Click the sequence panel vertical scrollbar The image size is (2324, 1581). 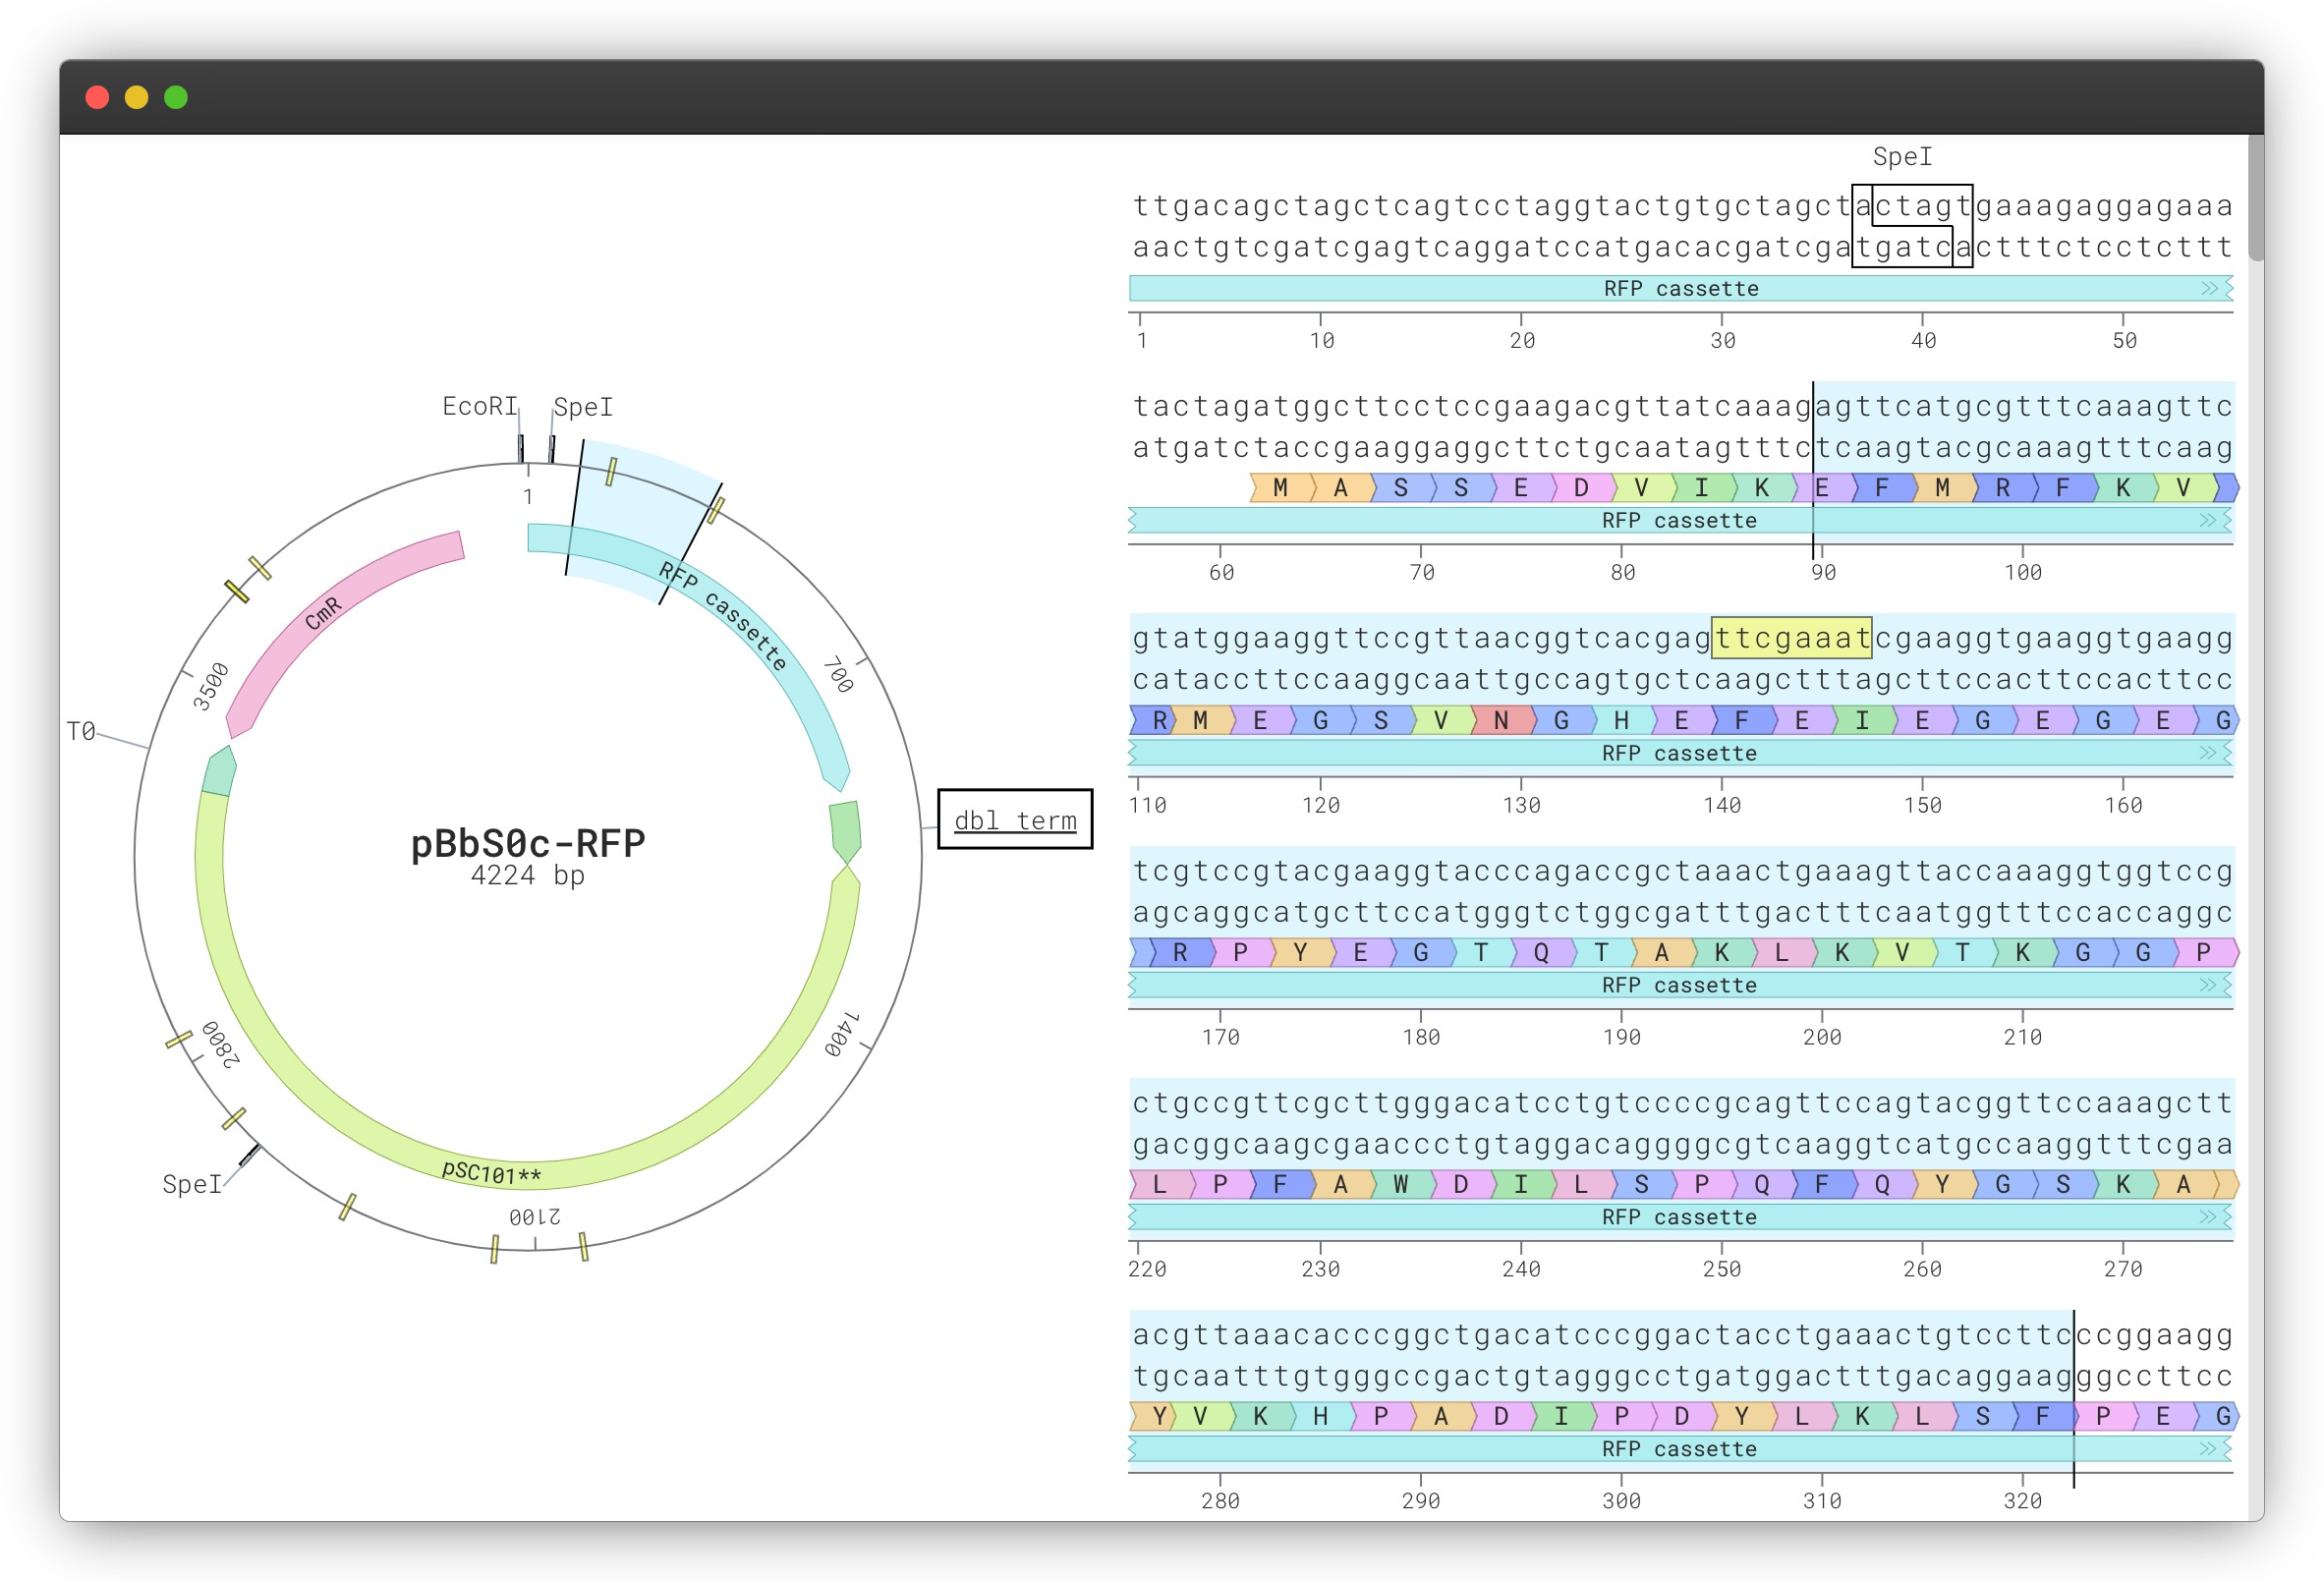click(2255, 200)
